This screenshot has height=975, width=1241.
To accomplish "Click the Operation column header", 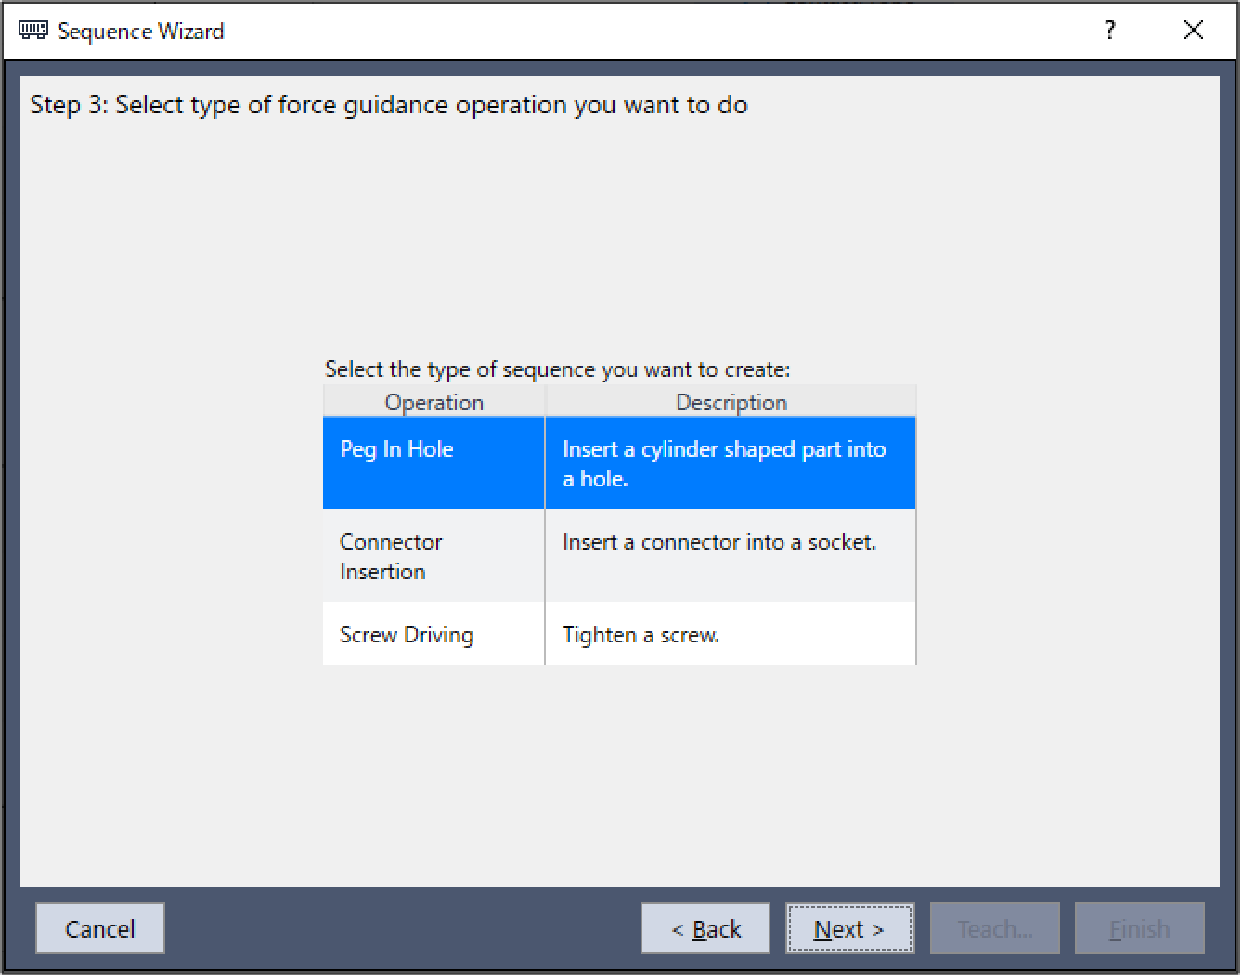I will [434, 402].
